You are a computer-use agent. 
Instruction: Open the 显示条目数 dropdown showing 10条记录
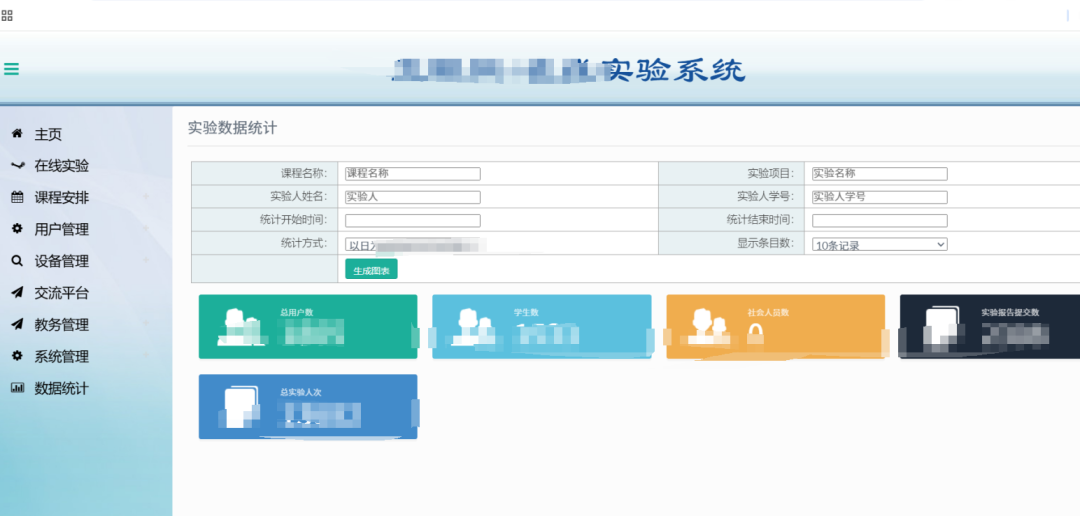(x=880, y=244)
